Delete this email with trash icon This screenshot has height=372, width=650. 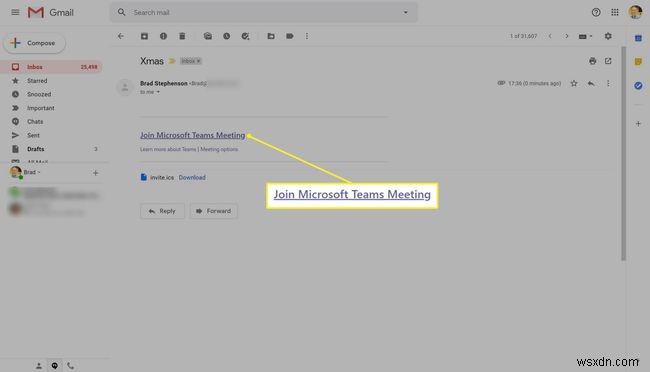coord(182,36)
